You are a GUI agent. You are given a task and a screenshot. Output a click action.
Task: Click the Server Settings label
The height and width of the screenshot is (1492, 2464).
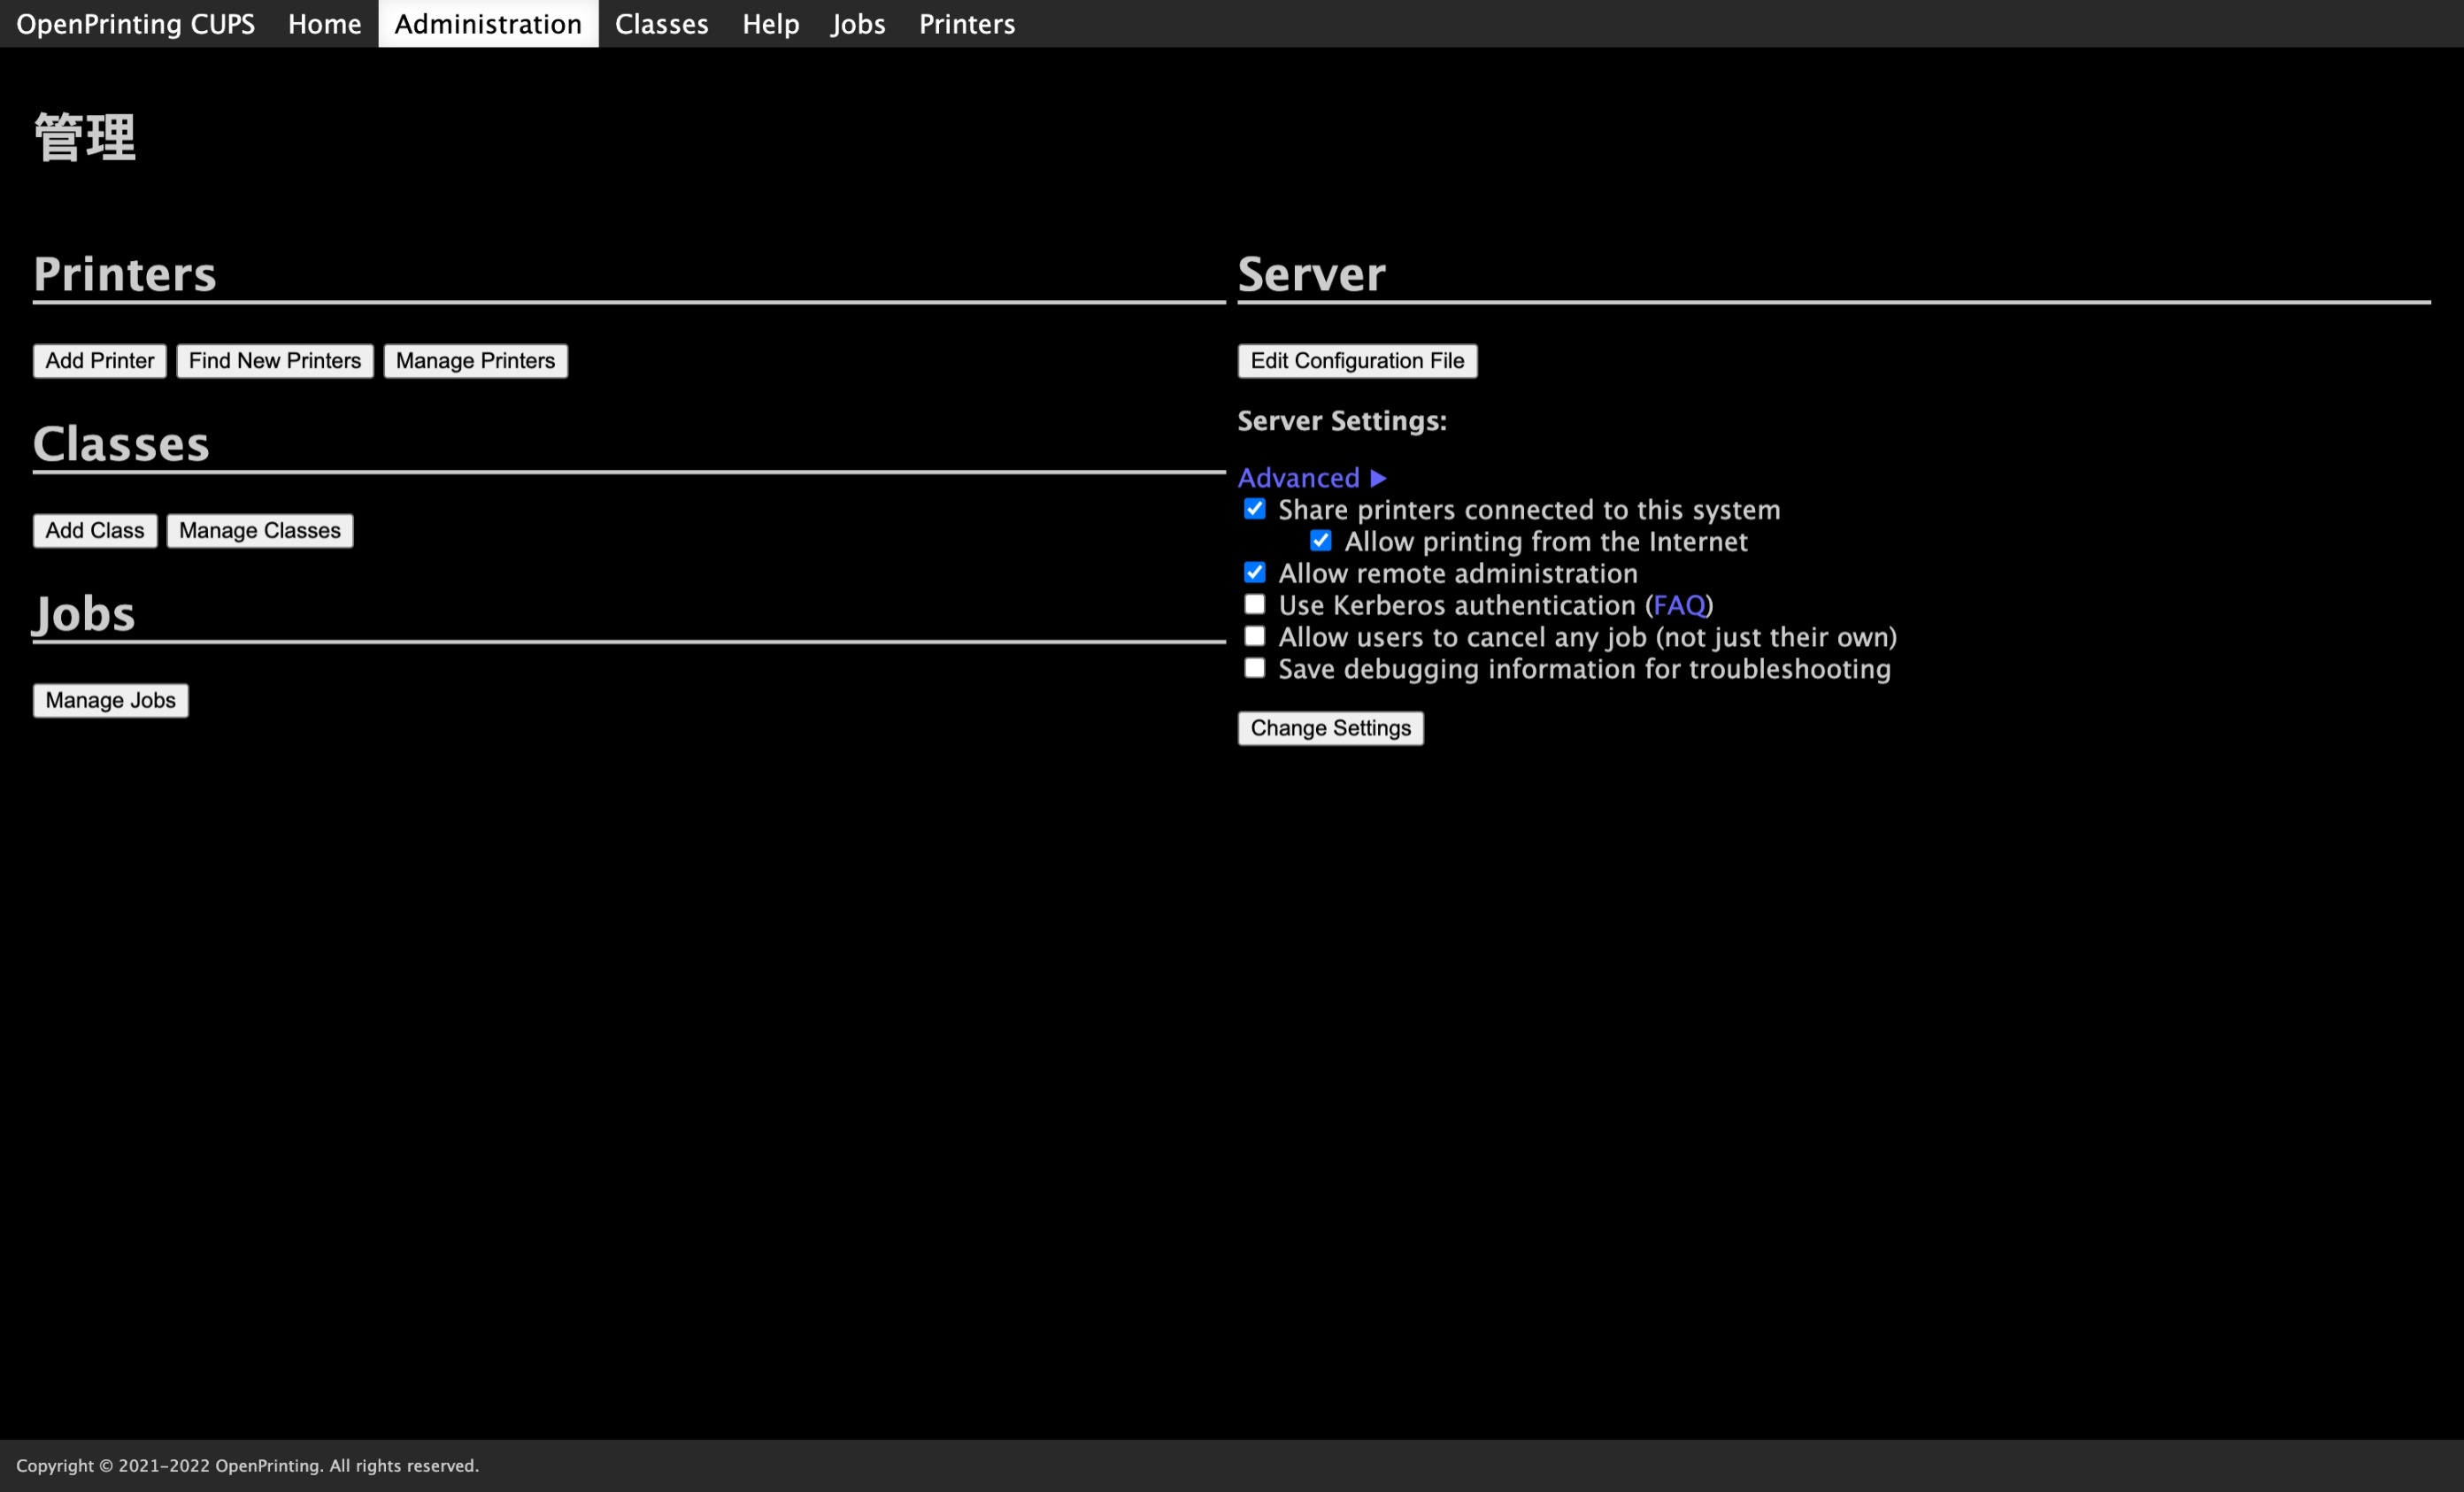1342,421
